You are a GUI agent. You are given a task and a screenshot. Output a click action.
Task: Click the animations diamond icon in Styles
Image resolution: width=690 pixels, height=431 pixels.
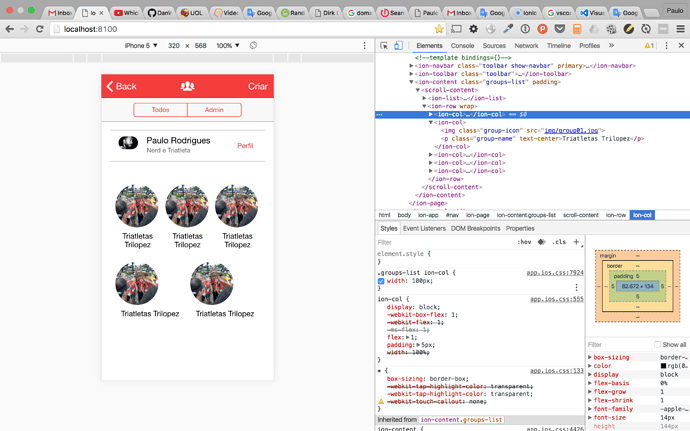541,242
